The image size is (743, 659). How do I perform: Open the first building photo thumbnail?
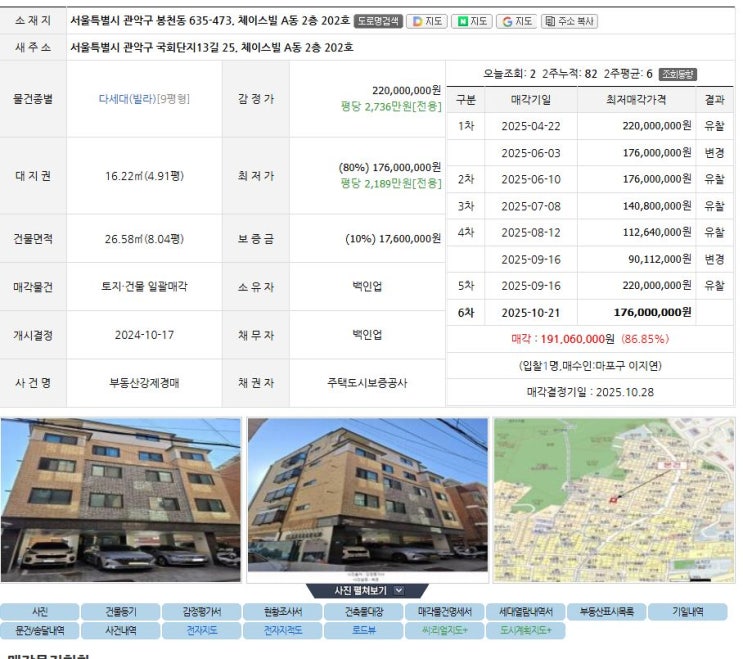[121, 500]
